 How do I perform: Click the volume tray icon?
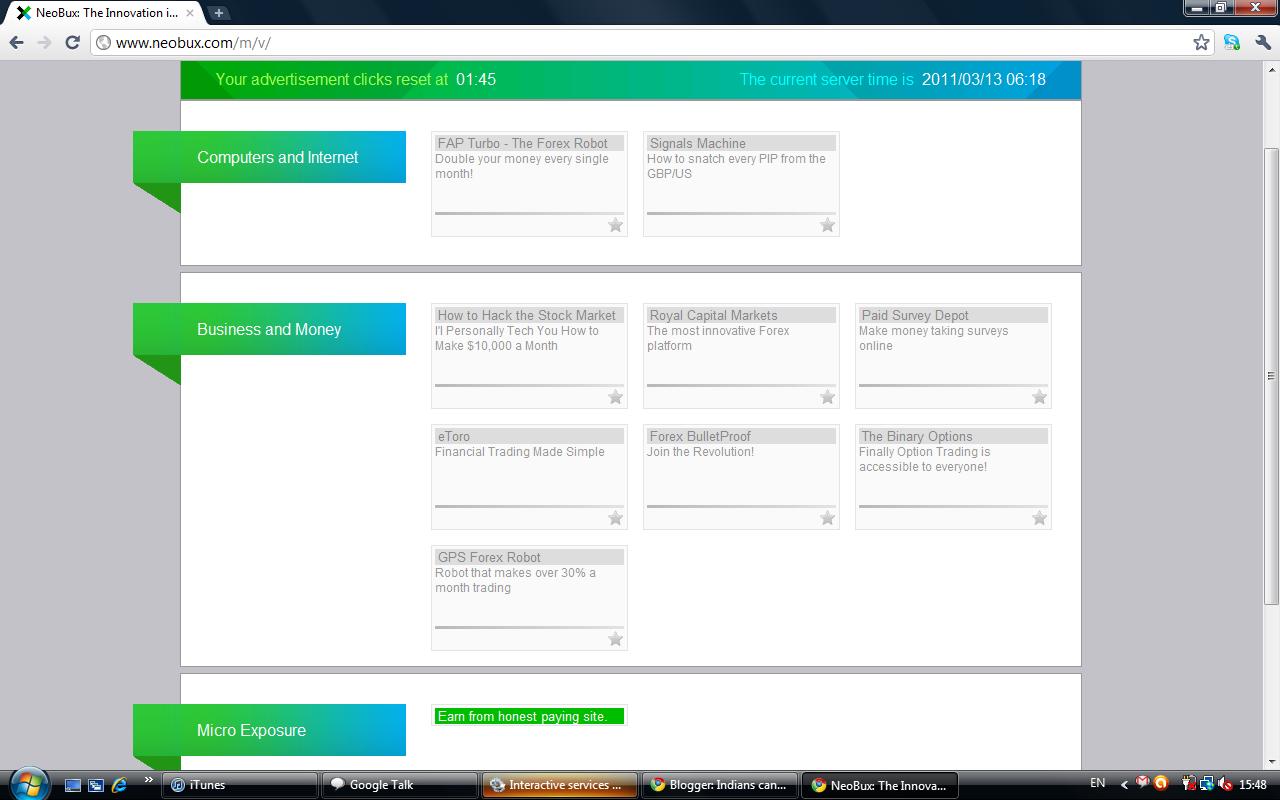coord(1225,785)
